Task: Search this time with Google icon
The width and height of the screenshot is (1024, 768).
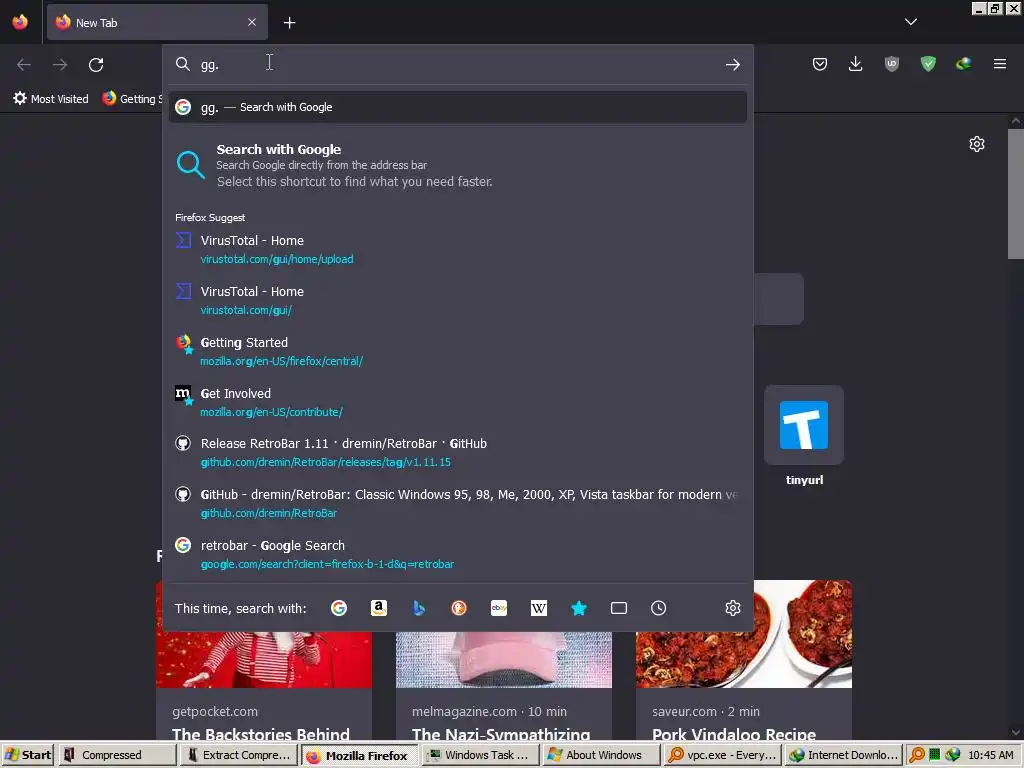Action: point(339,608)
